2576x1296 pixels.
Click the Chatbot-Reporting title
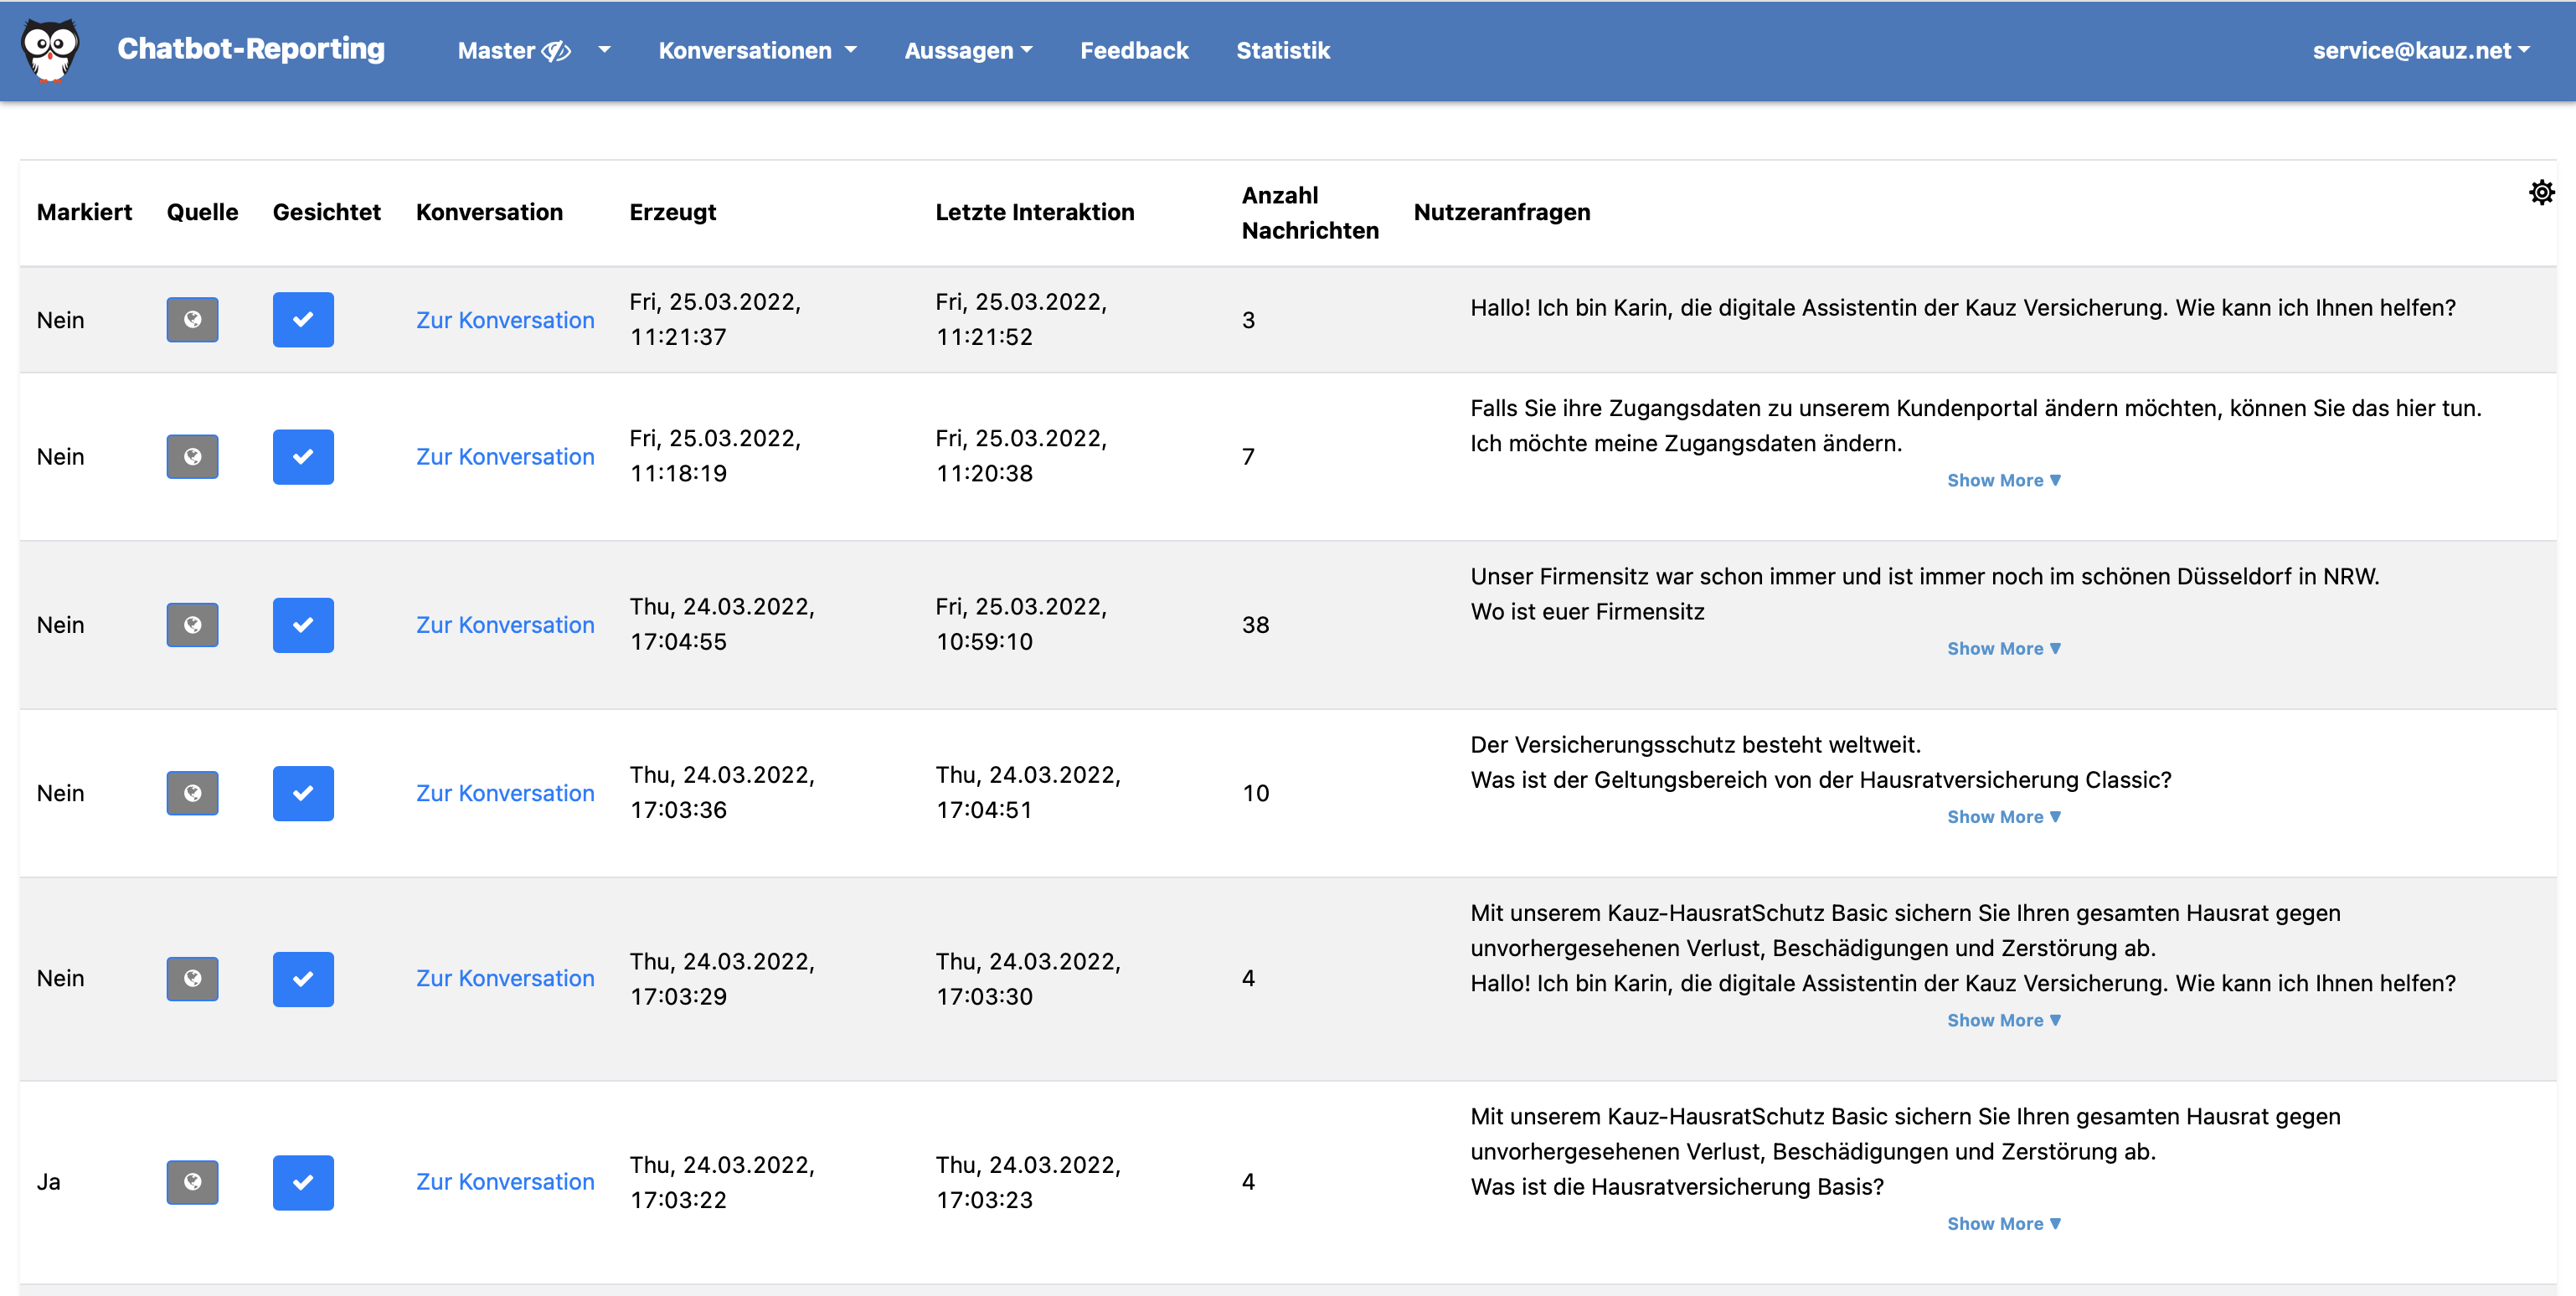251,48
